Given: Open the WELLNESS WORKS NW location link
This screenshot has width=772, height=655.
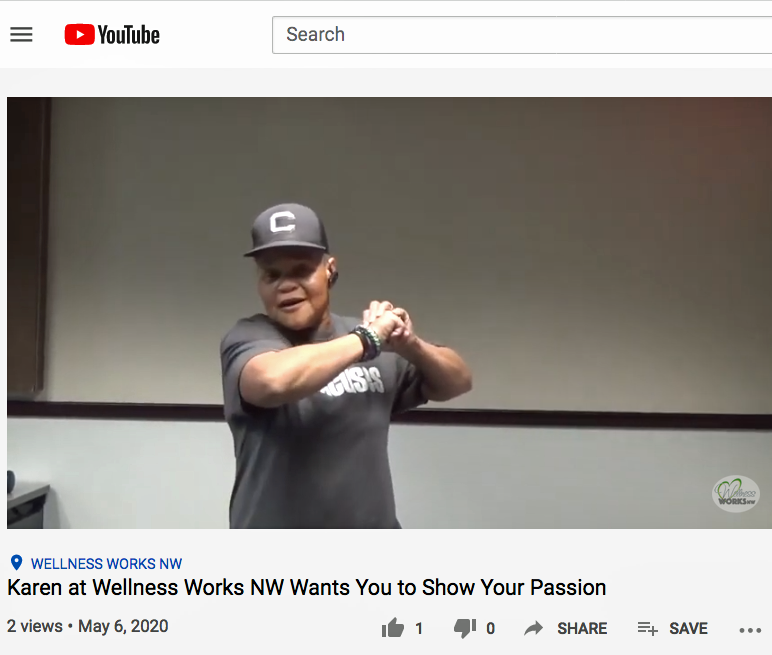Looking at the screenshot, I should 106,563.
